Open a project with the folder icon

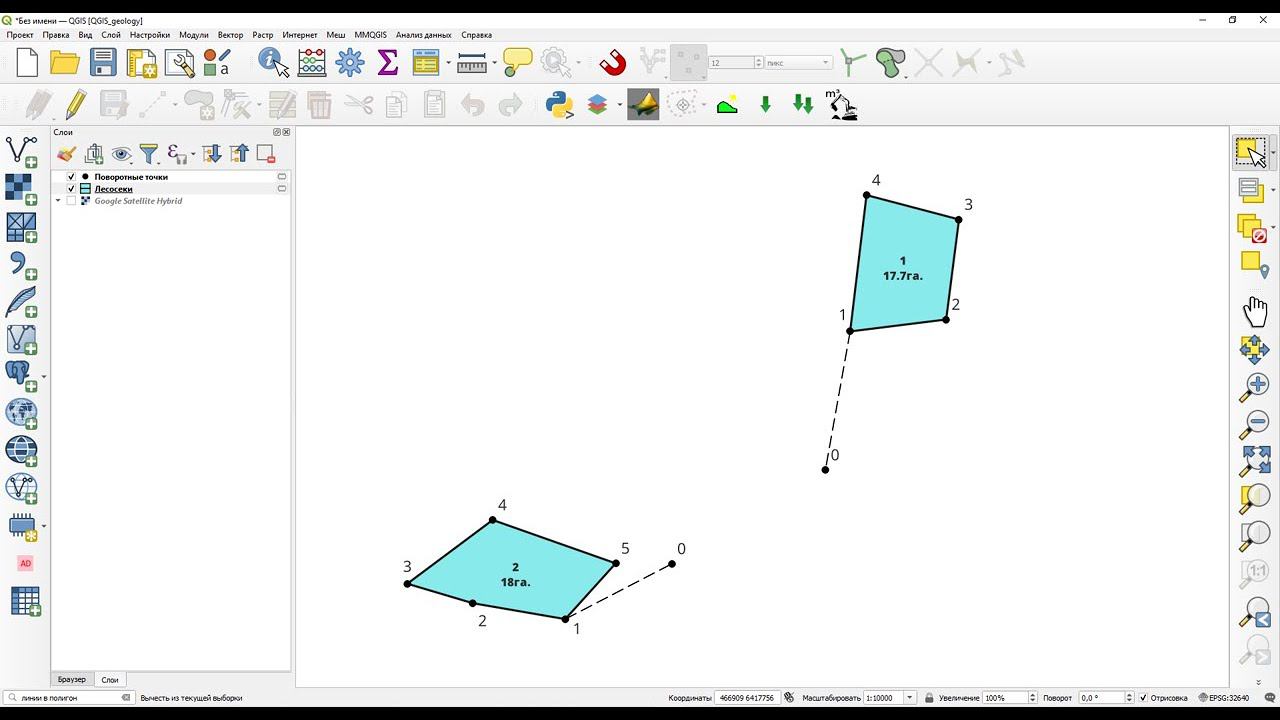click(x=65, y=63)
